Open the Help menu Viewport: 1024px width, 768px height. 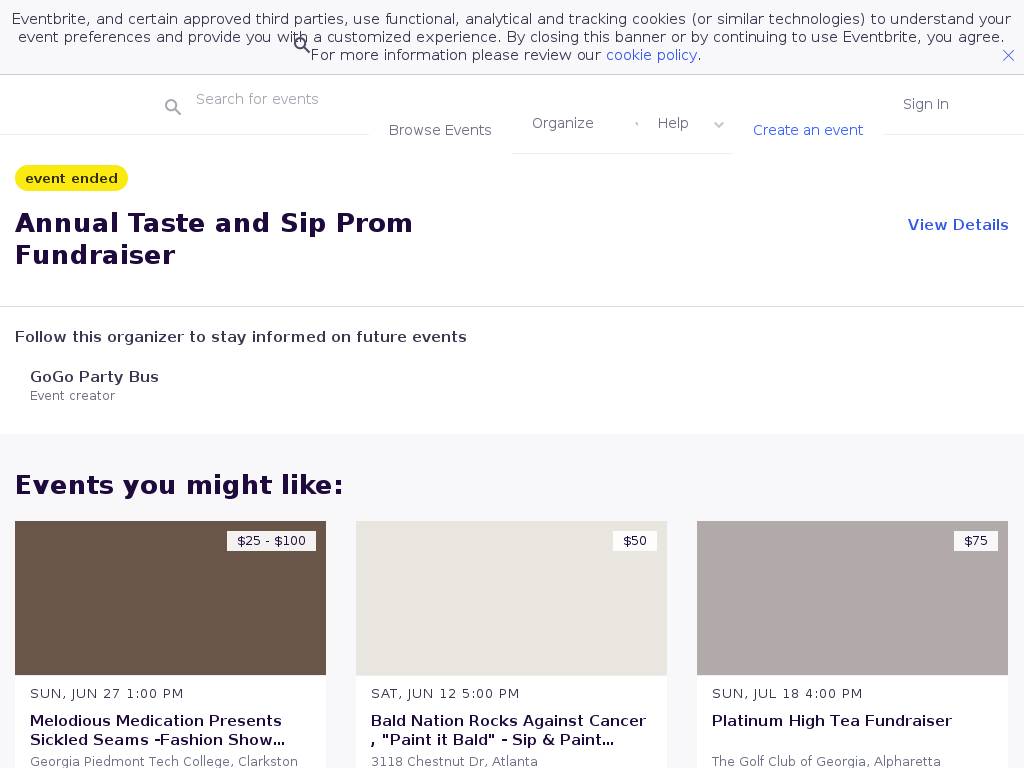pyautogui.click(x=673, y=123)
